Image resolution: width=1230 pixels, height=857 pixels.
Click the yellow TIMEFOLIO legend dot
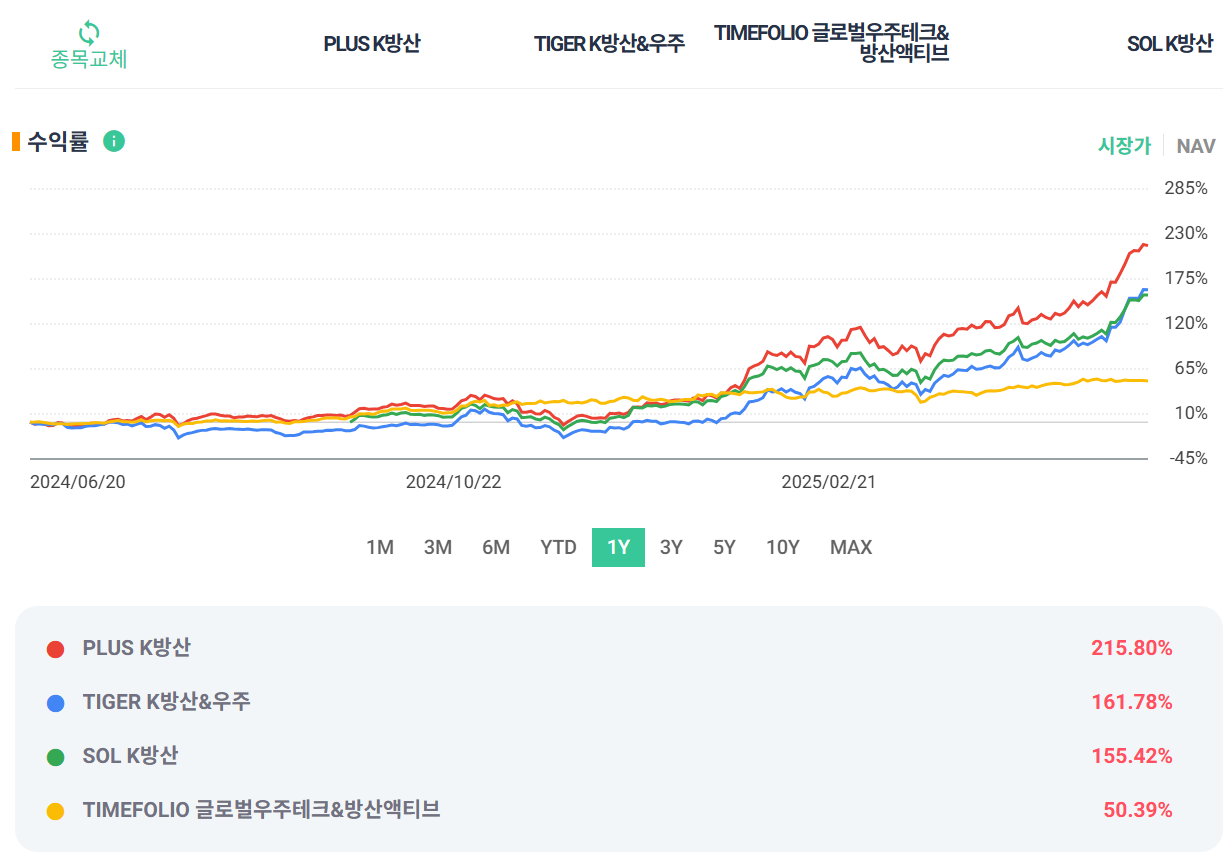tap(56, 811)
